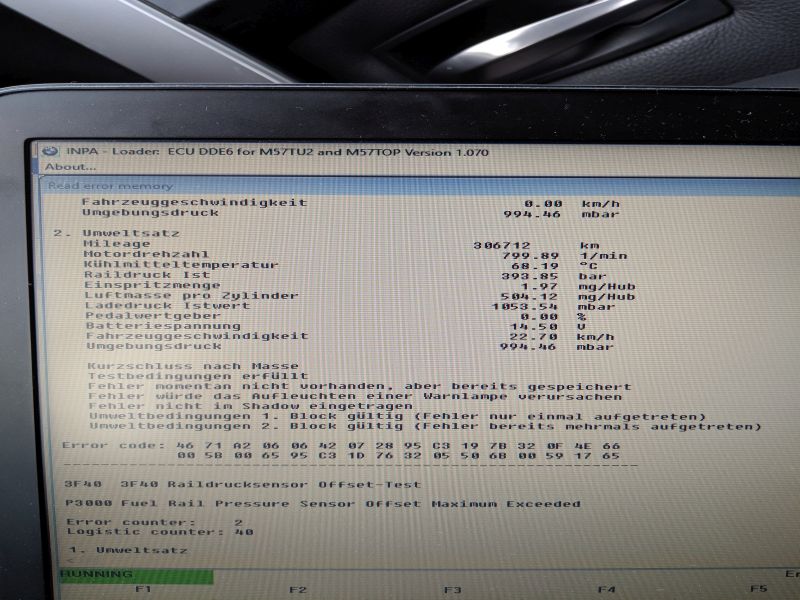The image size is (800, 600).
Task: Click the green RUNNING progress bar
Action: pyautogui.click(x=135, y=575)
